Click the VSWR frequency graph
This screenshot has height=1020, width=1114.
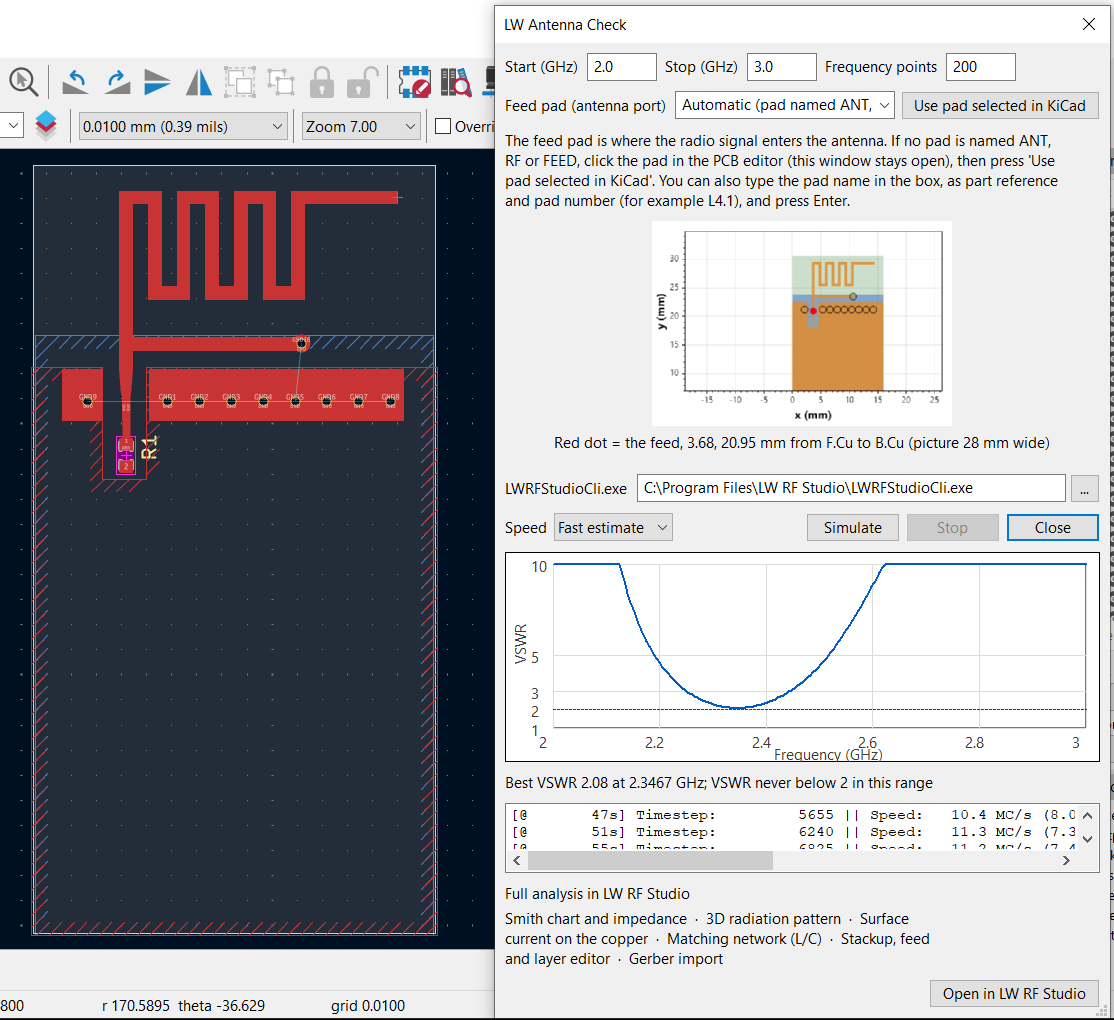802,657
